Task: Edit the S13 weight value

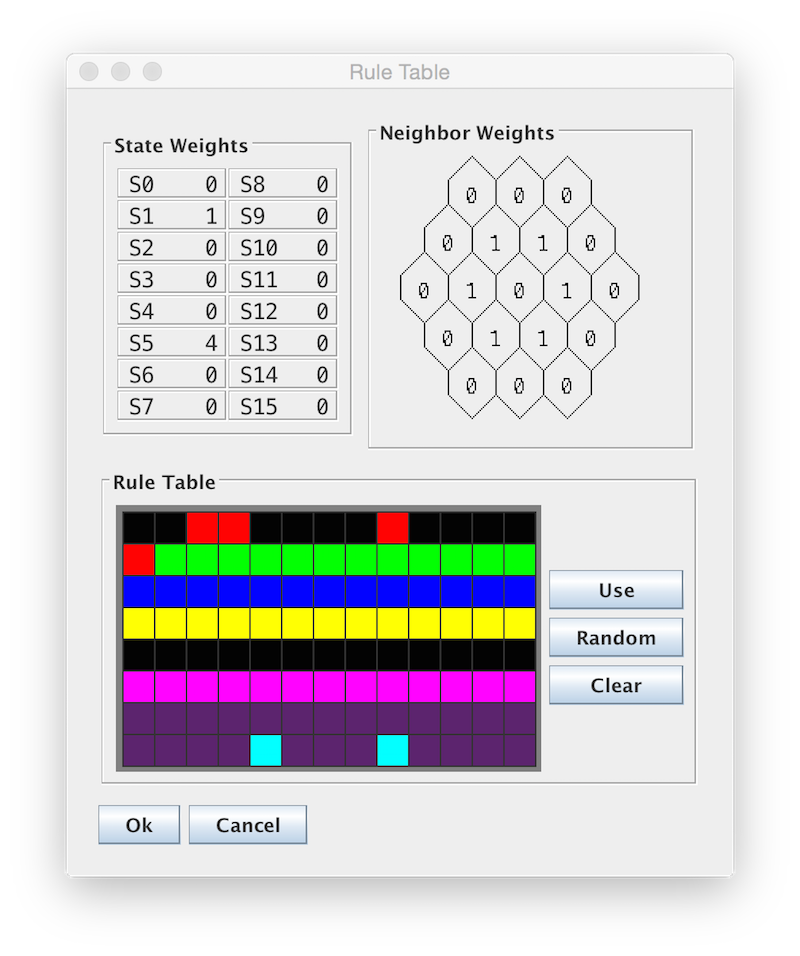Action: tap(282, 342)
